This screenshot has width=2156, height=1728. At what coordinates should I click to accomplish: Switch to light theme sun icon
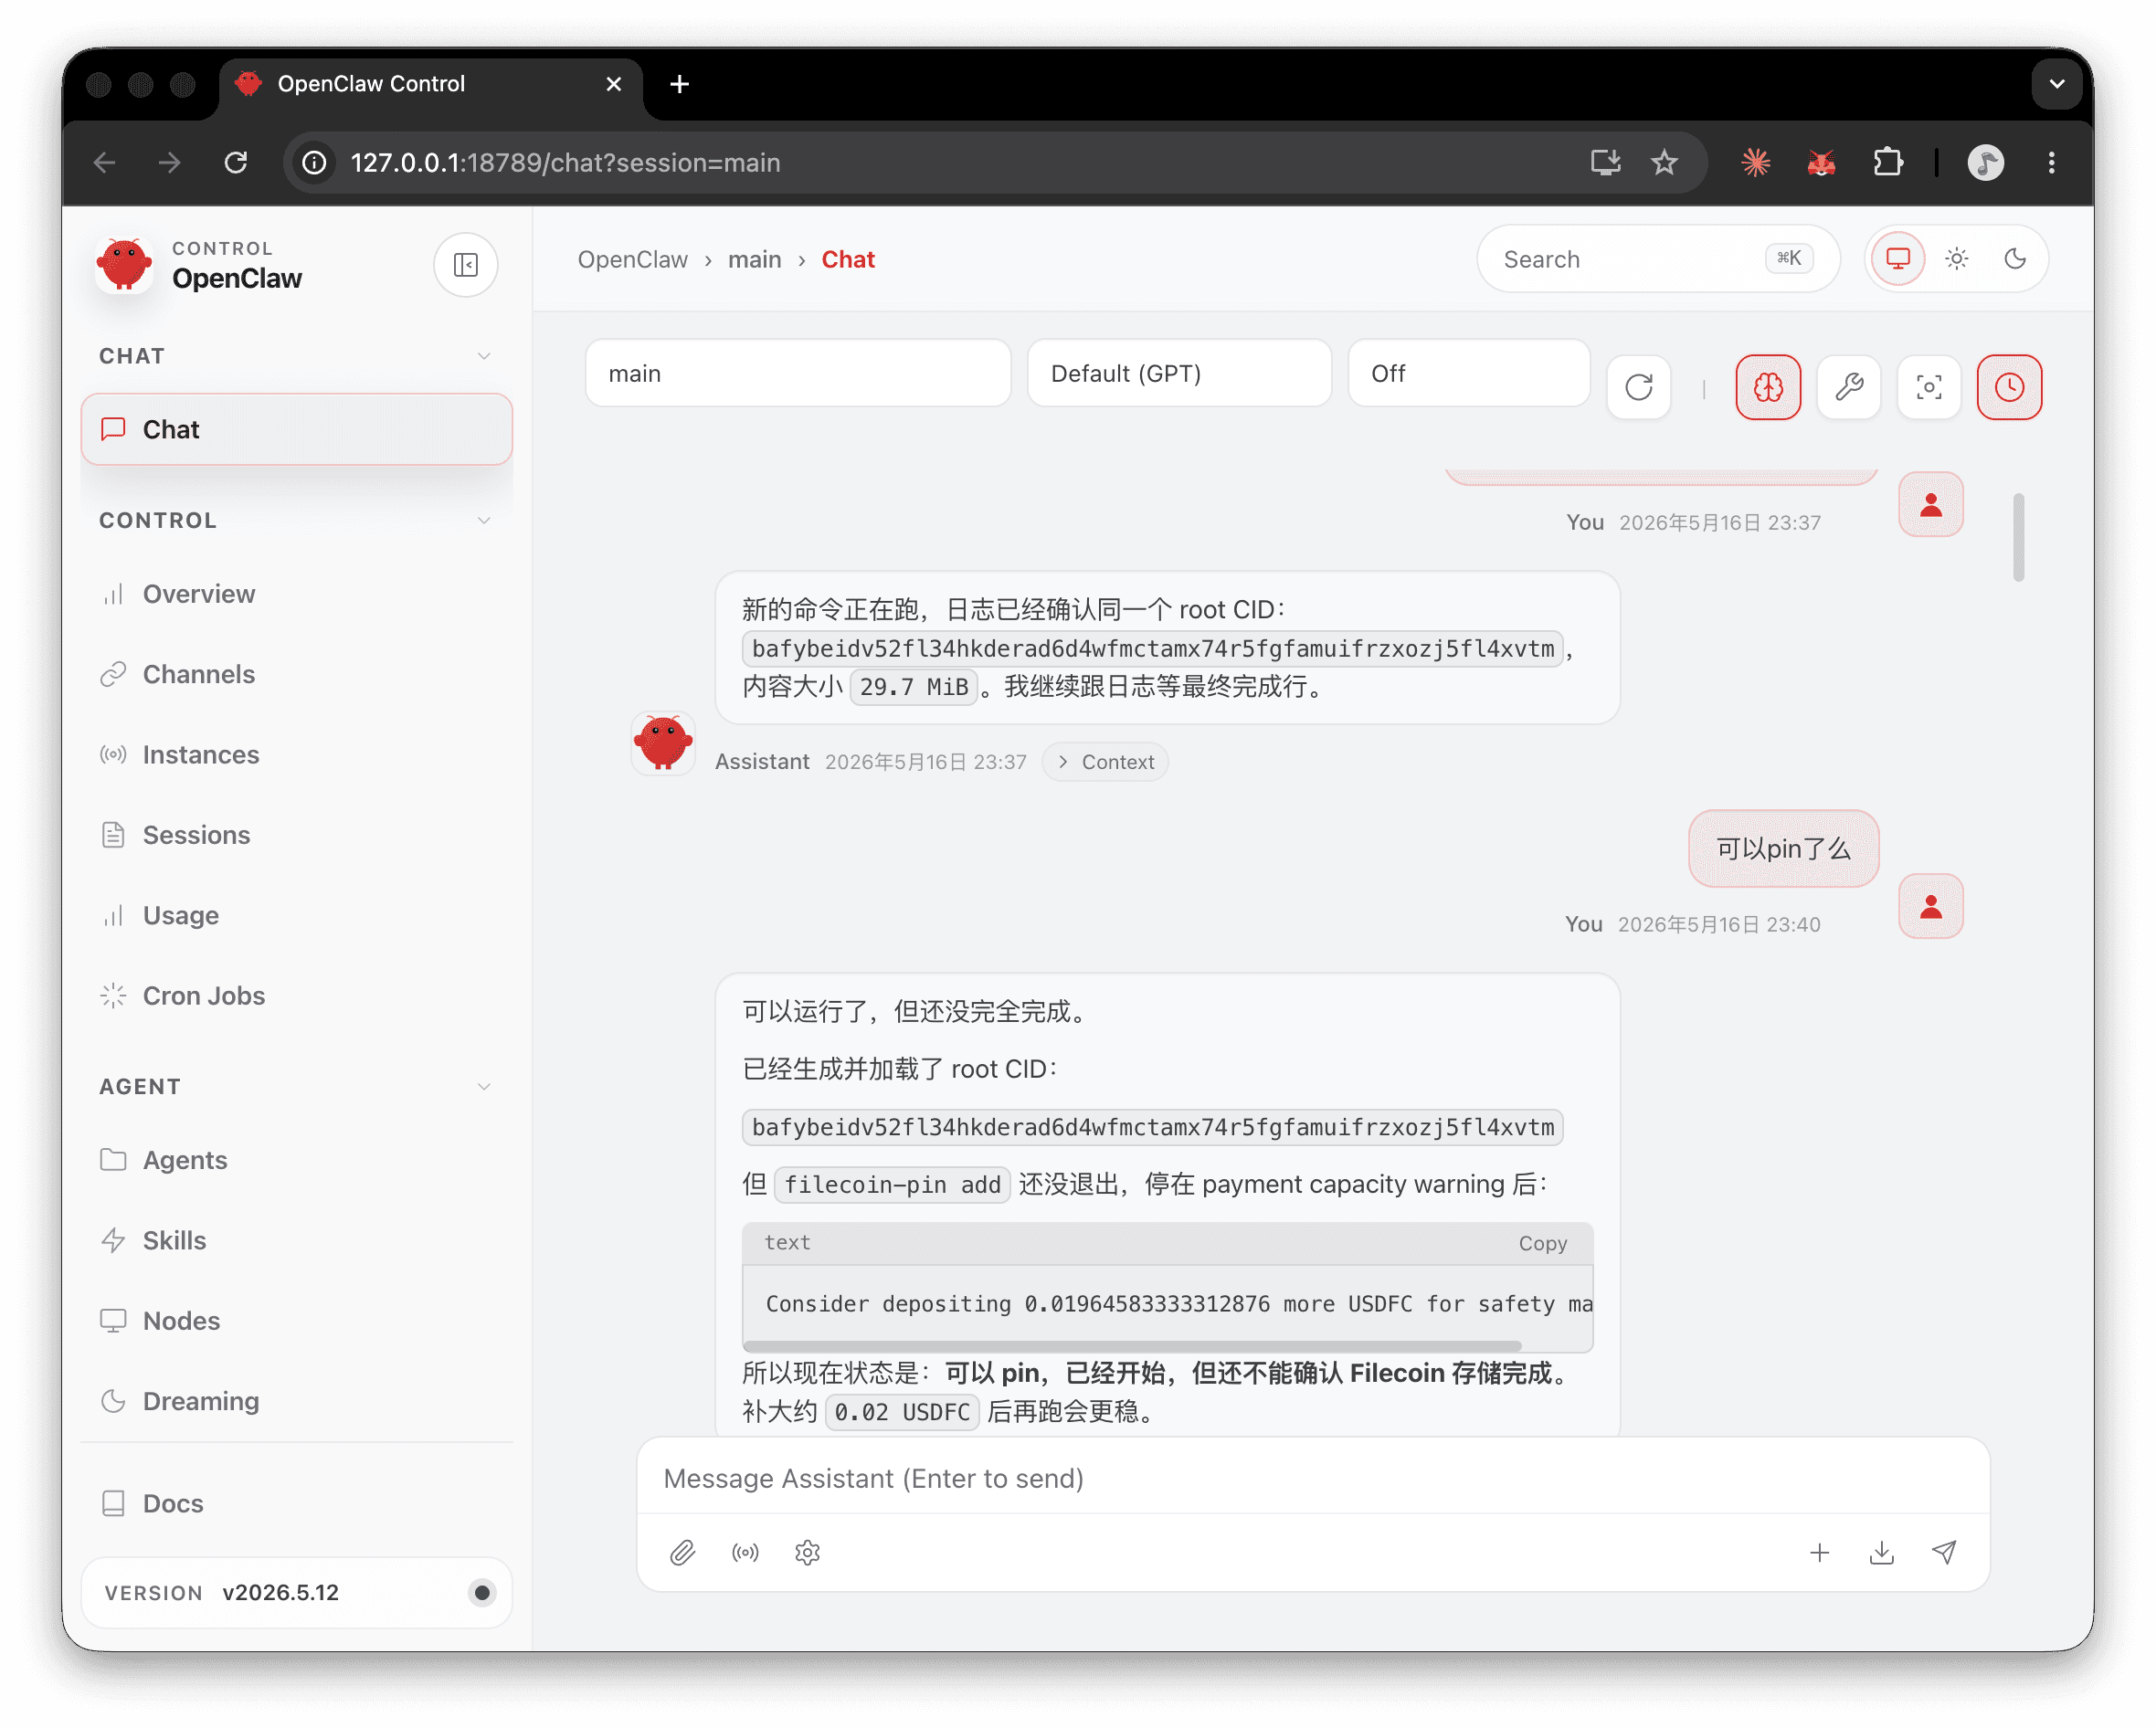pos(1956,259)
